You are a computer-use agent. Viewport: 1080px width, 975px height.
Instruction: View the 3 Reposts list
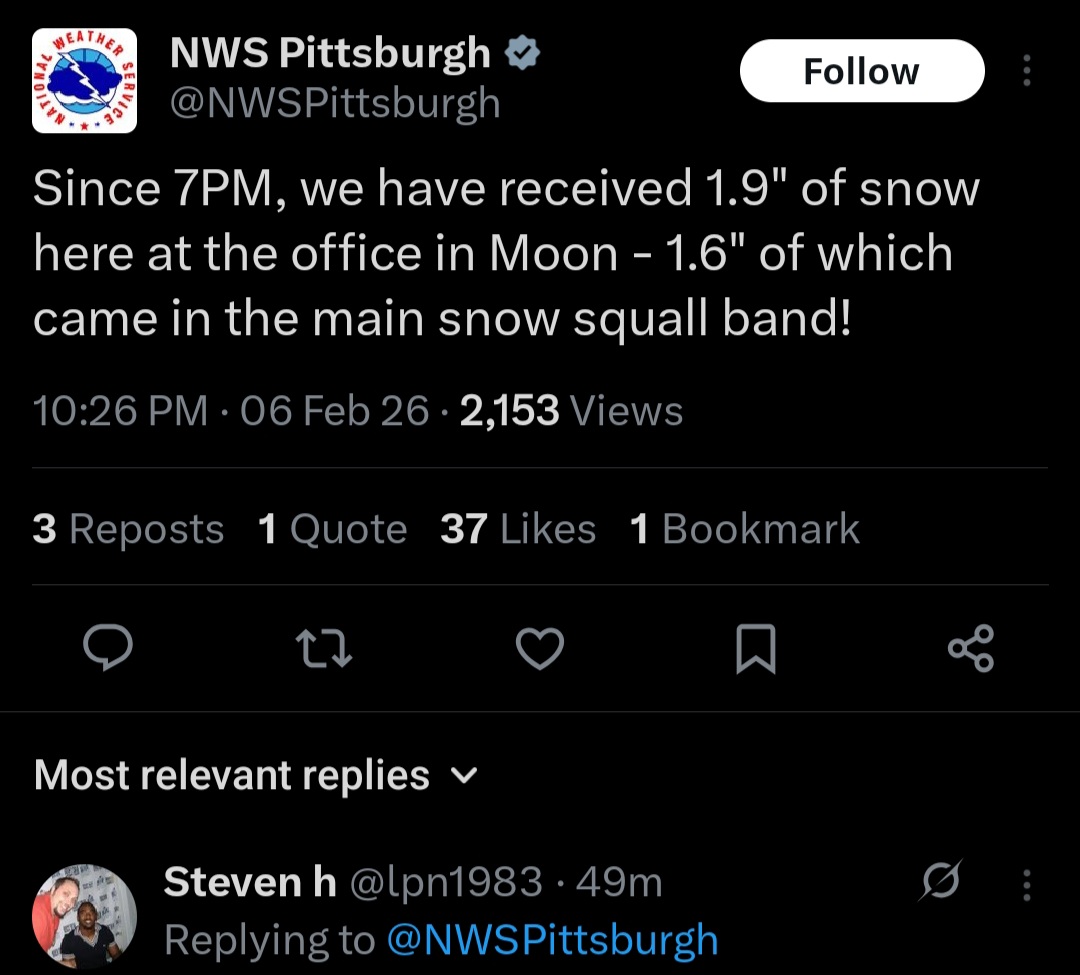pos(128,529)
